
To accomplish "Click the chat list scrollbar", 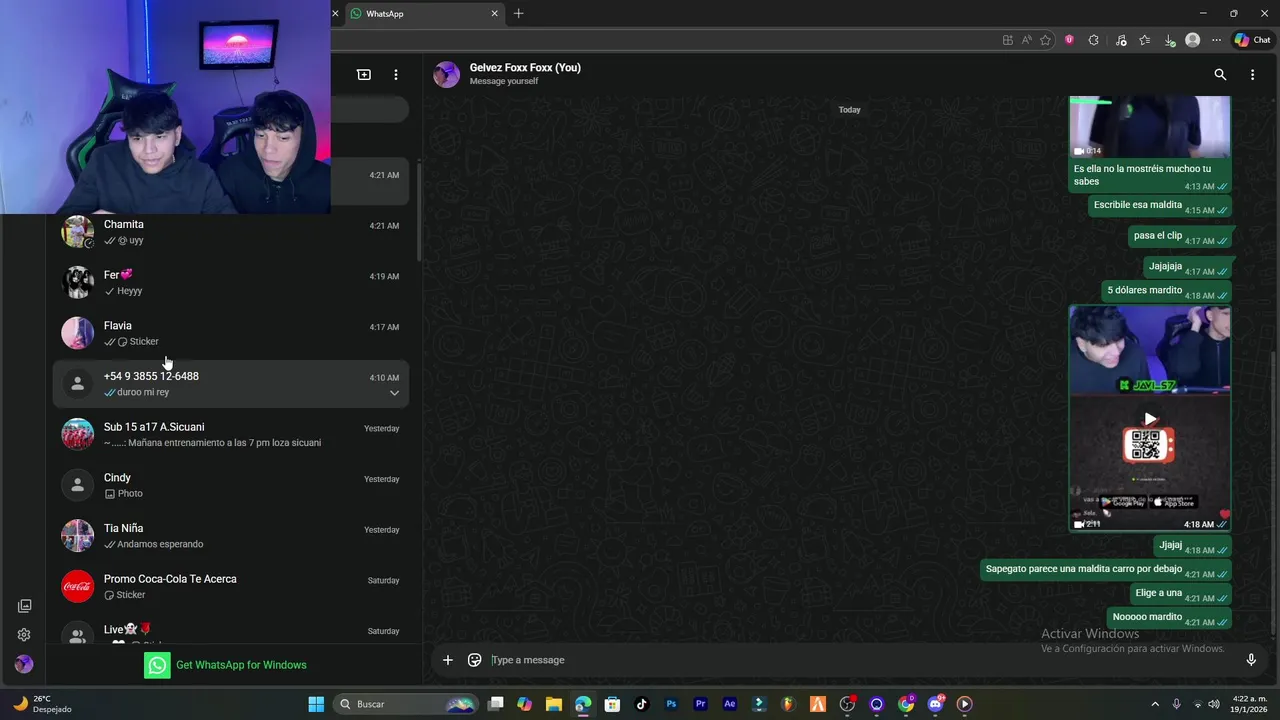I will (417, 210).
